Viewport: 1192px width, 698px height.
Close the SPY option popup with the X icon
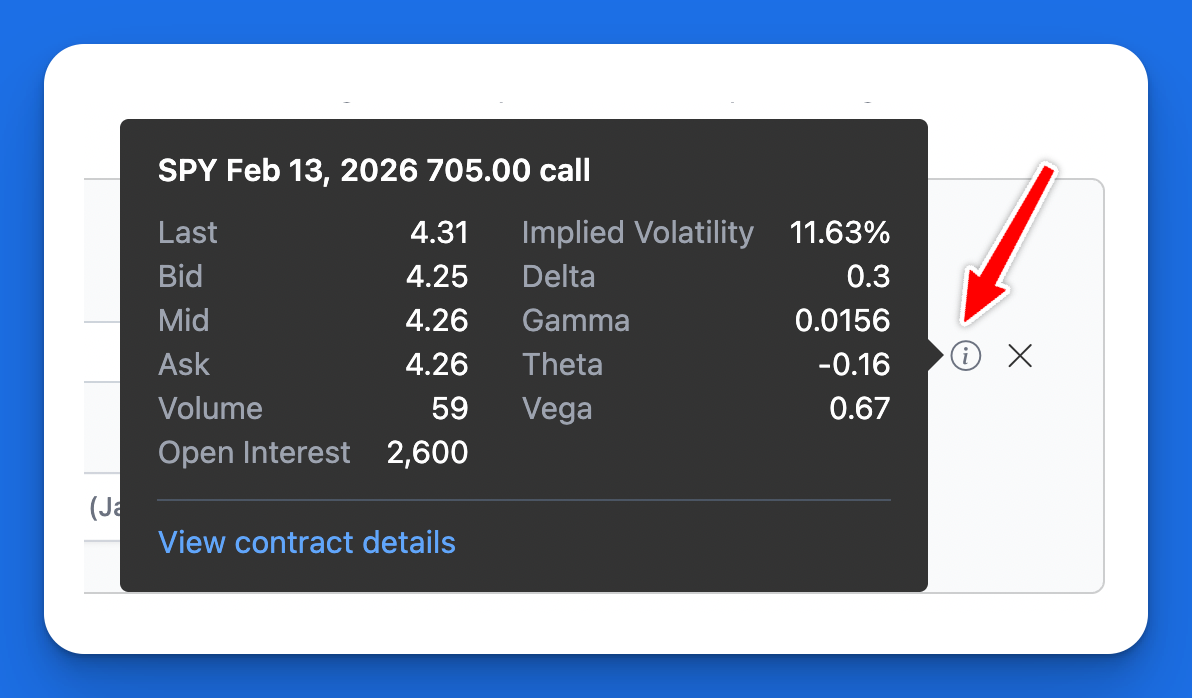(1019, 356)
